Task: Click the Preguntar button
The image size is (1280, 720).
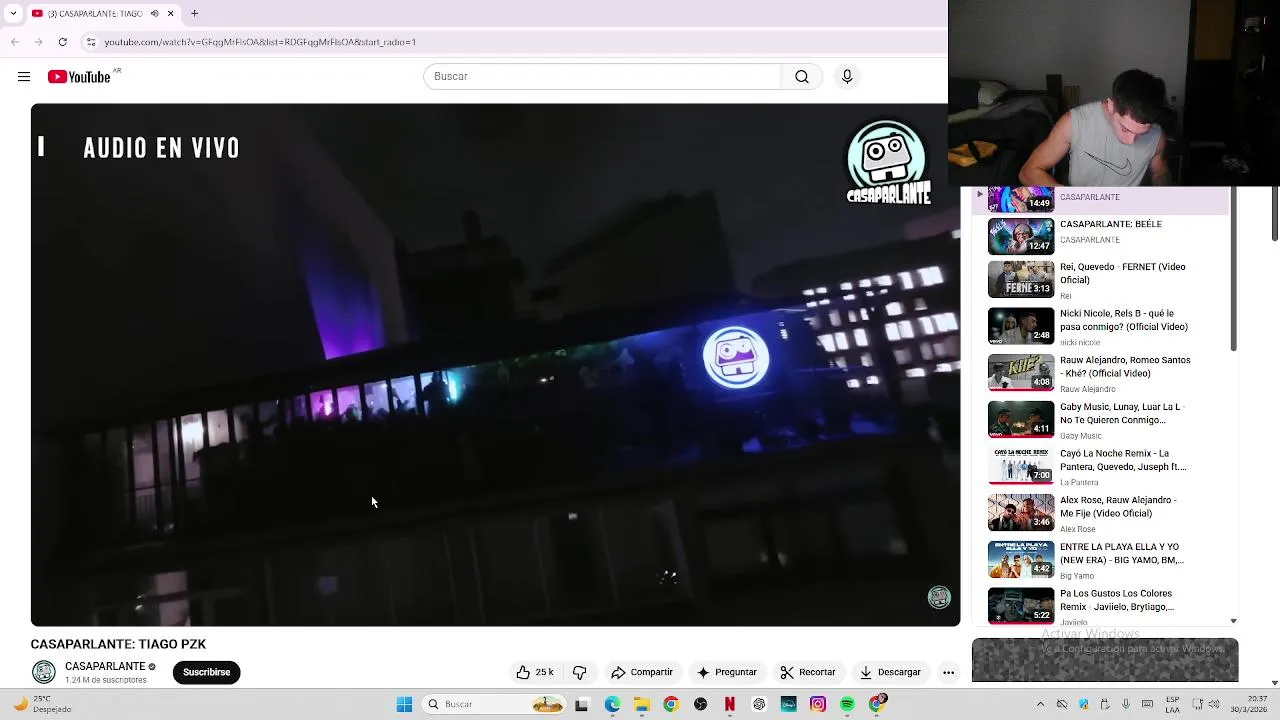Action: tap(727, 672)
